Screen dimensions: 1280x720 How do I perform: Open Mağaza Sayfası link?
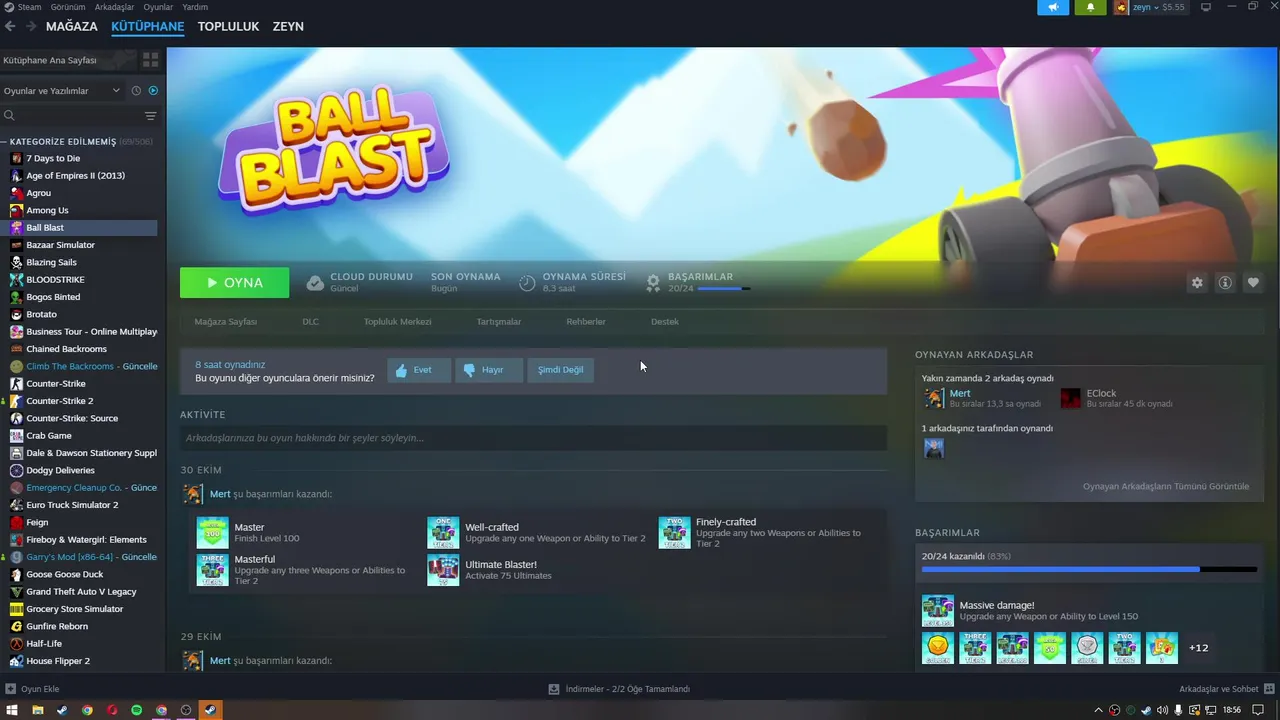(x=225, y=322)
